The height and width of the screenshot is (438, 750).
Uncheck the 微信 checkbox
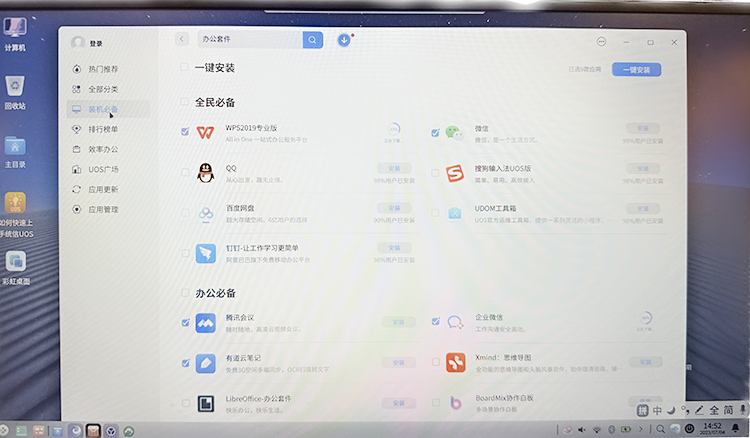(x=435, y=132)
